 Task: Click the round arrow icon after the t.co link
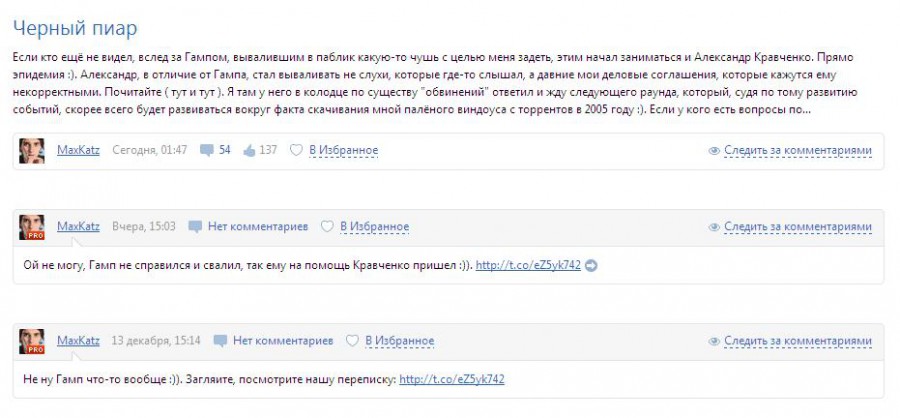[590, 265]
